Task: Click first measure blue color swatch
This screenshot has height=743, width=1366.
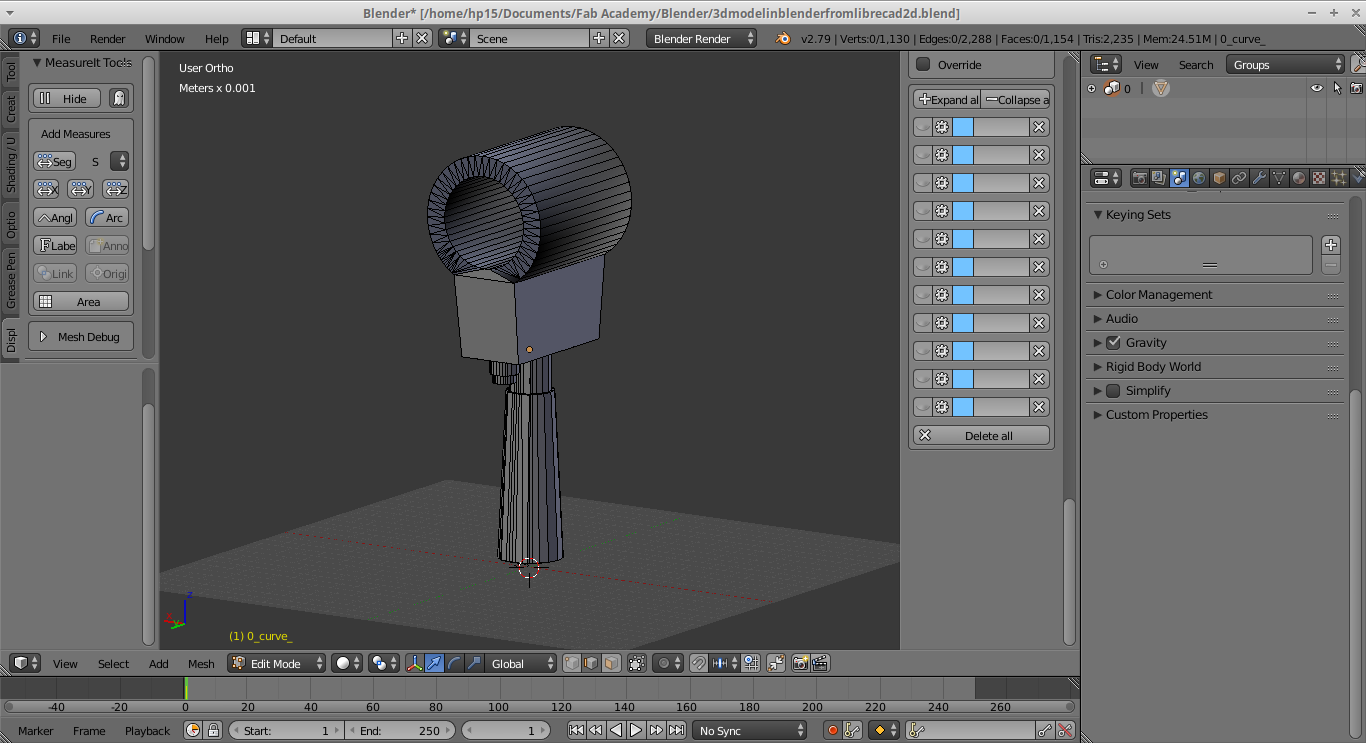Action: click(963, 127)
